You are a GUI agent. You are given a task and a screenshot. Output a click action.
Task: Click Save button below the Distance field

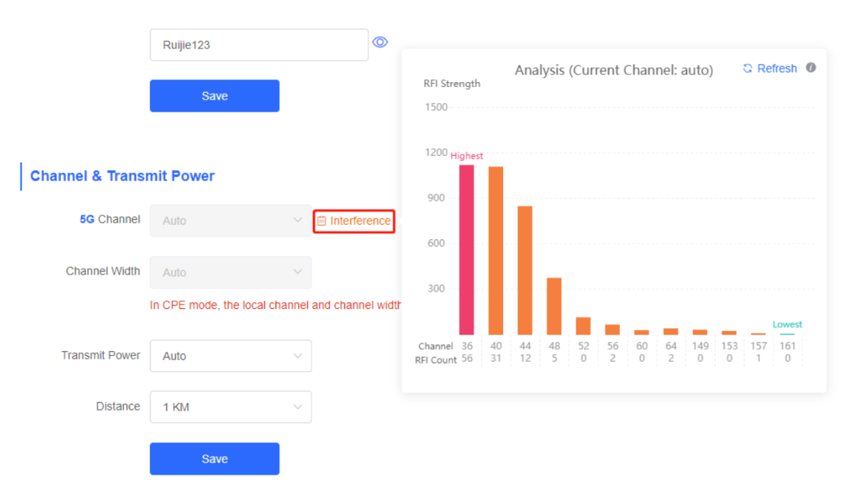coord(215,459)
